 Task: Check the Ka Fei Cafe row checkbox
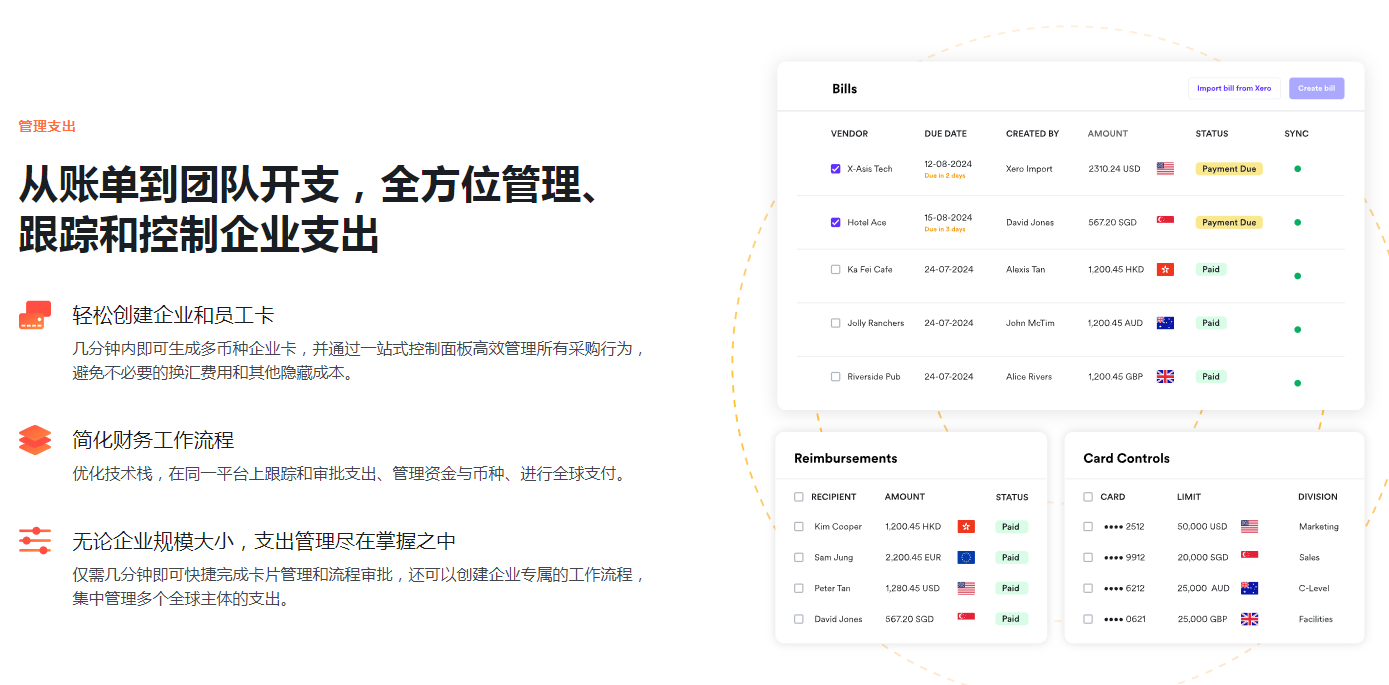(x=835, y=268)
